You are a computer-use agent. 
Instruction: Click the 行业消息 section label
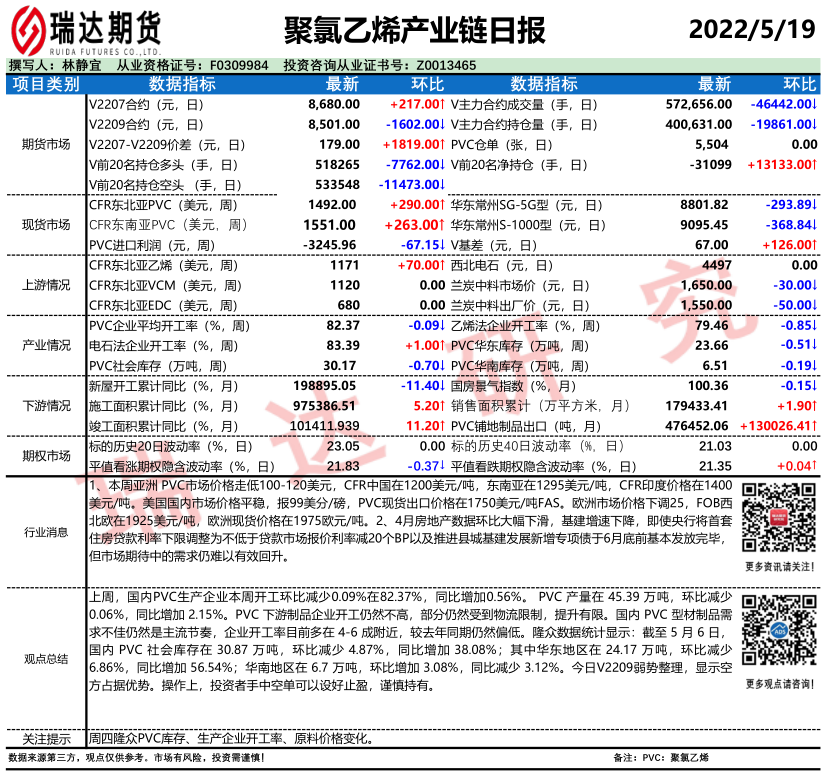(x=45, y=530)
